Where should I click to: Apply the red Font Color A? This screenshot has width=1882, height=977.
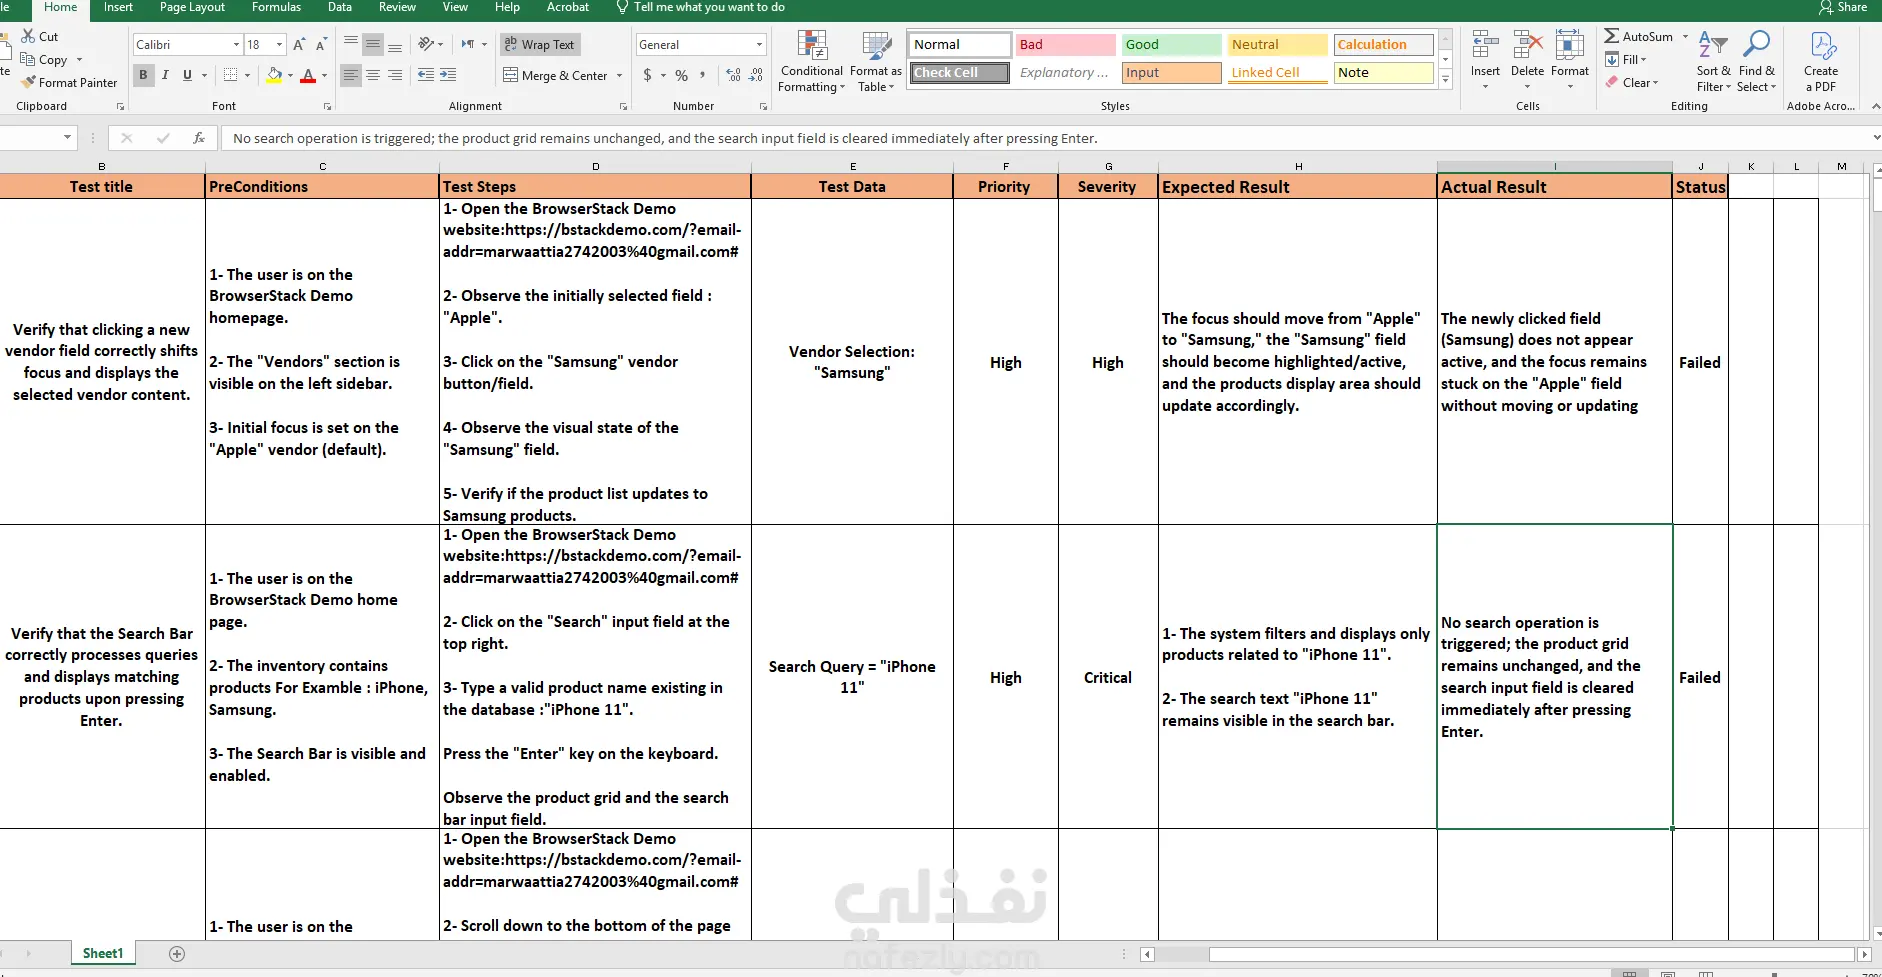(308, 75)
